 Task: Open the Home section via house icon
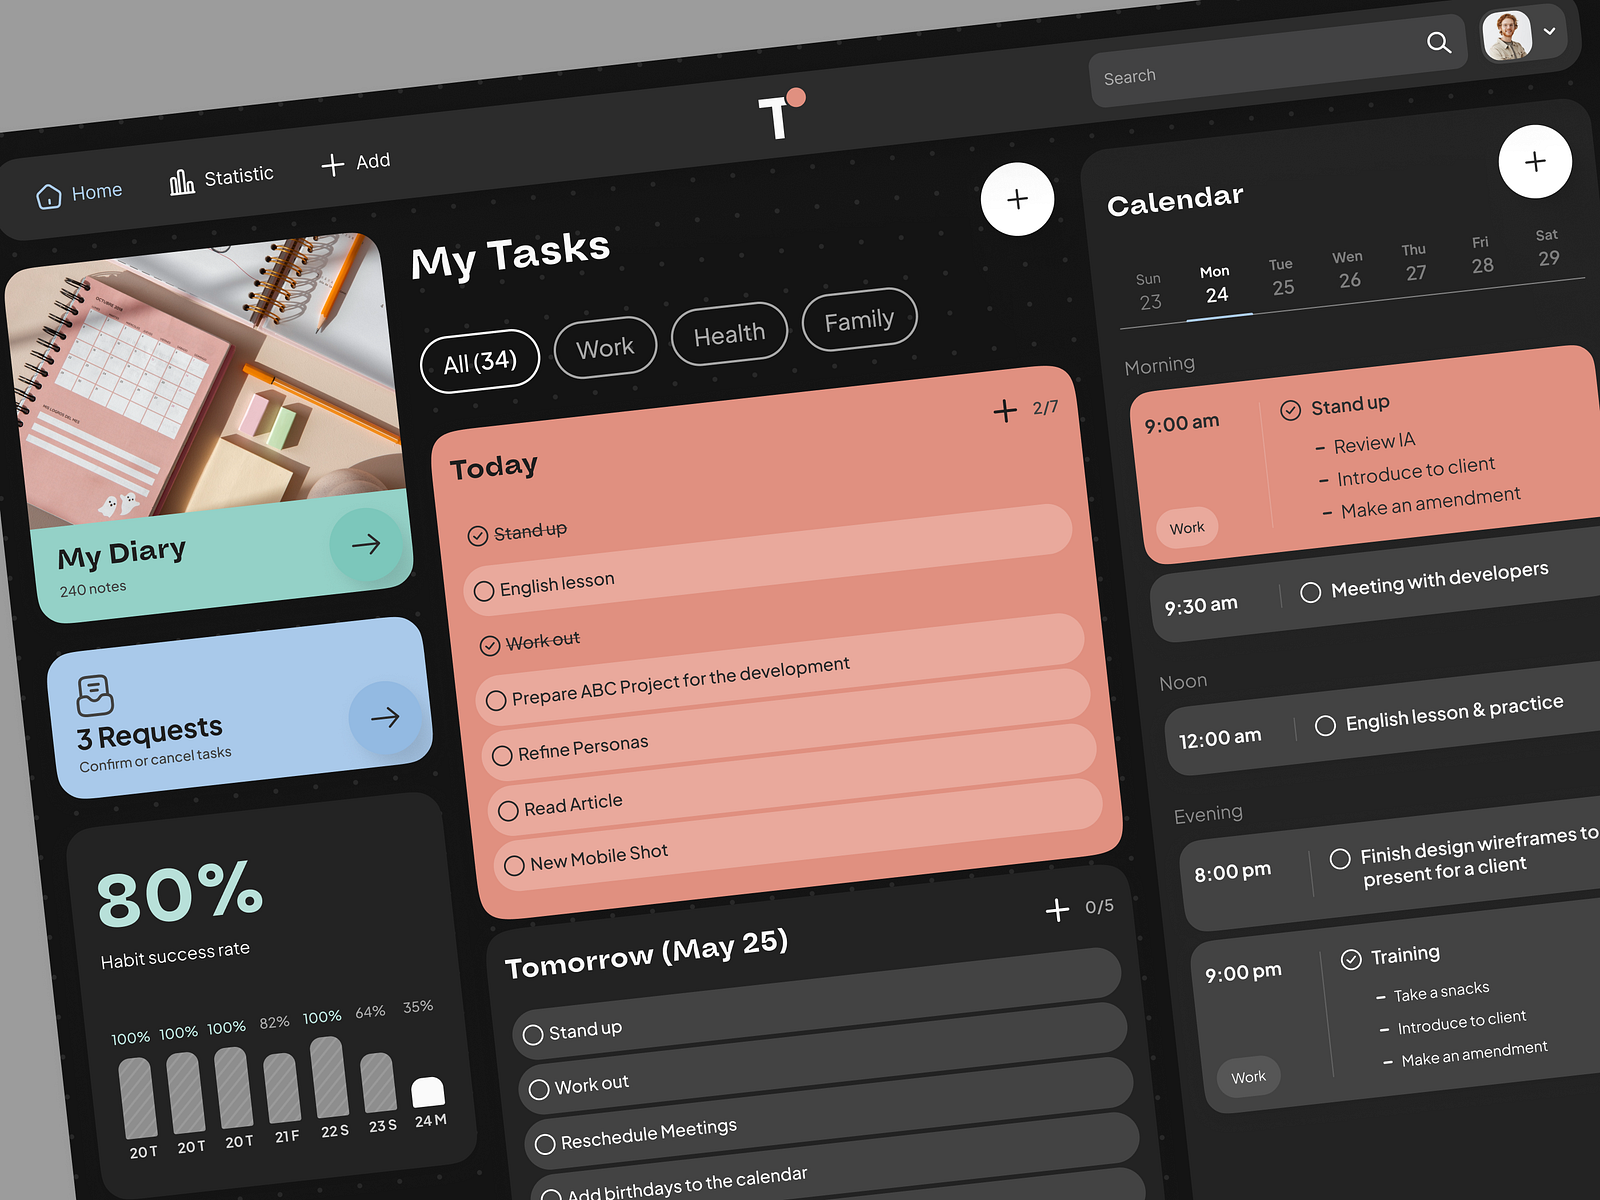point(48,195)
